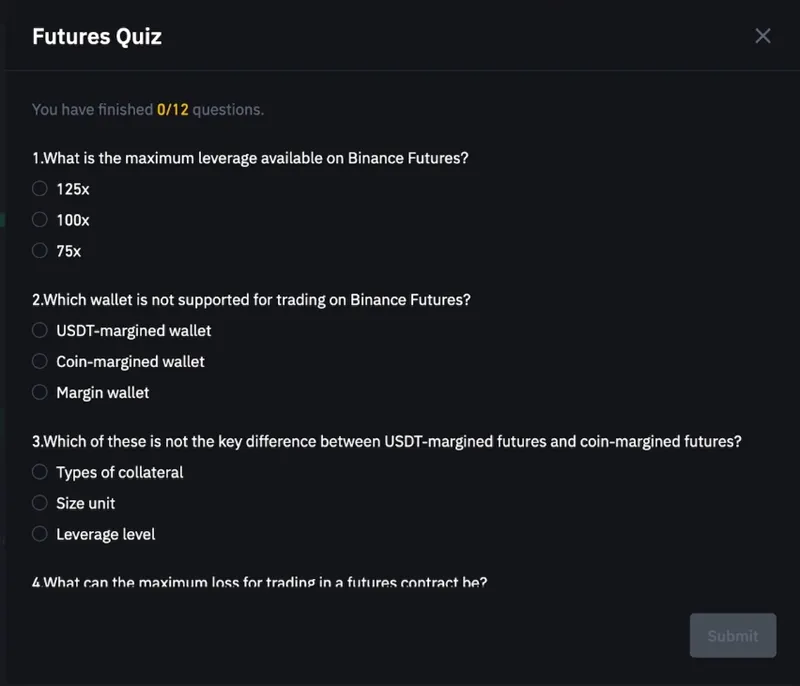Choose Coin-margined wallet radio circle
The height and width of the screenshot is (686, 800).
point(40,361)
